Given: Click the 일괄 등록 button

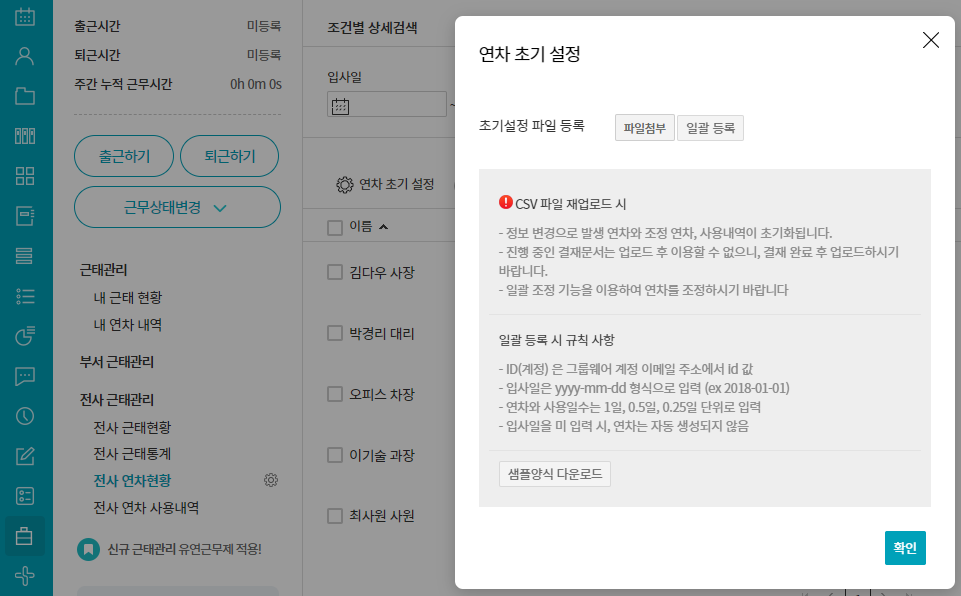Looking at the screenshot, I should (710, 128).
